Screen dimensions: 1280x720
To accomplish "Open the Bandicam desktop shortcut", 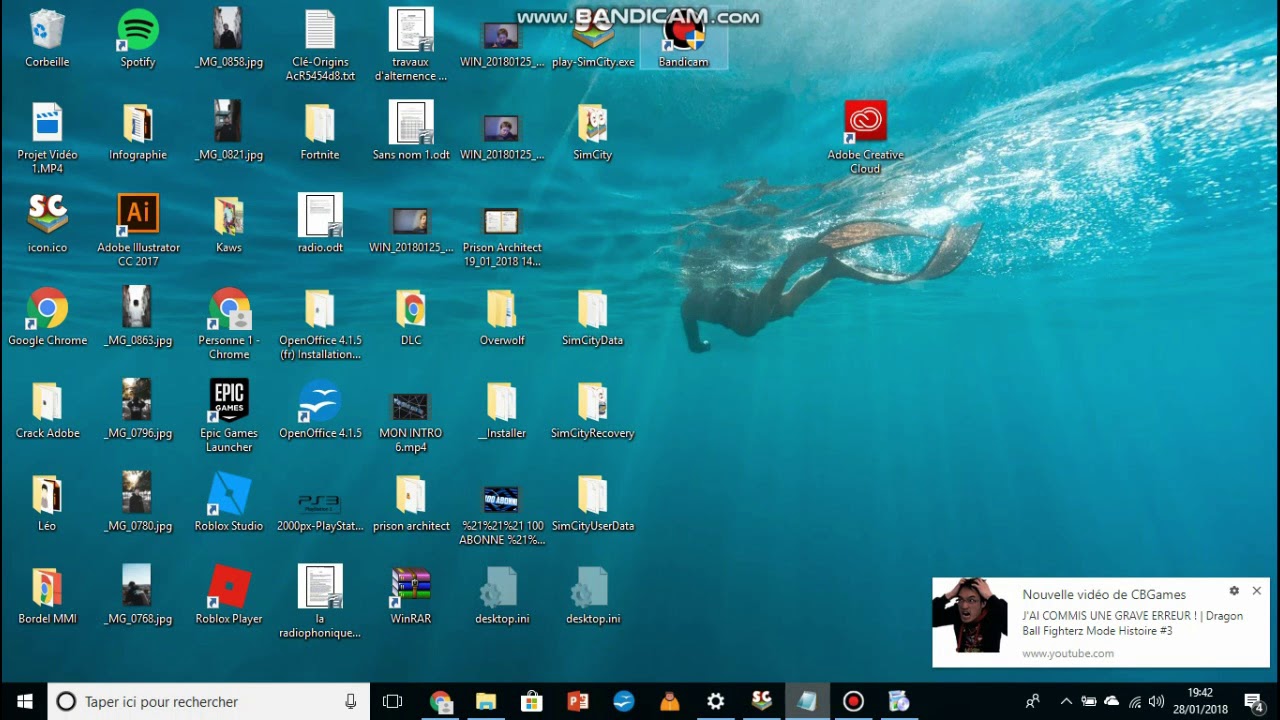I will click(x=684, y=37).
